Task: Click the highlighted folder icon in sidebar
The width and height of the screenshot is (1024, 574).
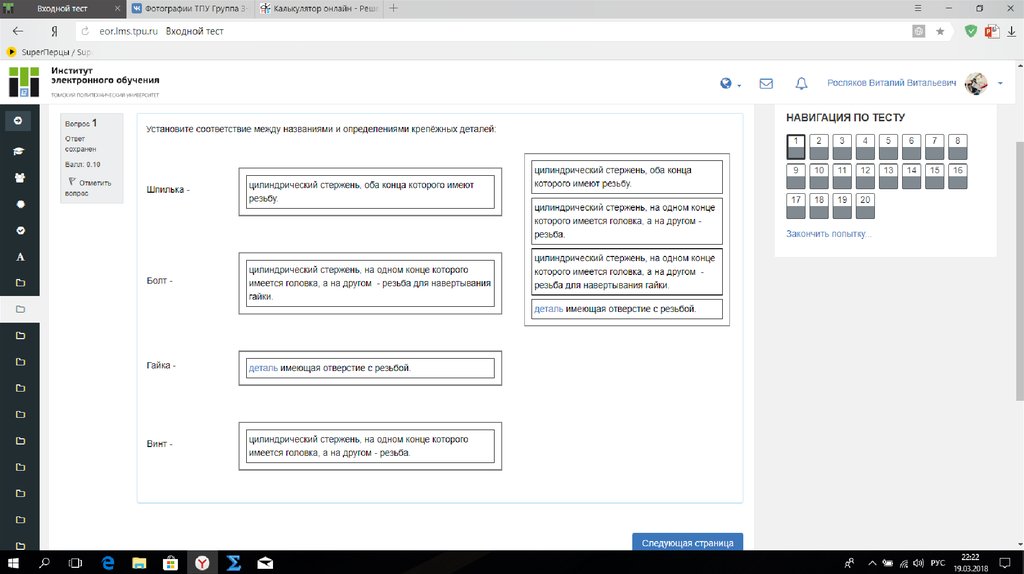Action: click(20, 309)
